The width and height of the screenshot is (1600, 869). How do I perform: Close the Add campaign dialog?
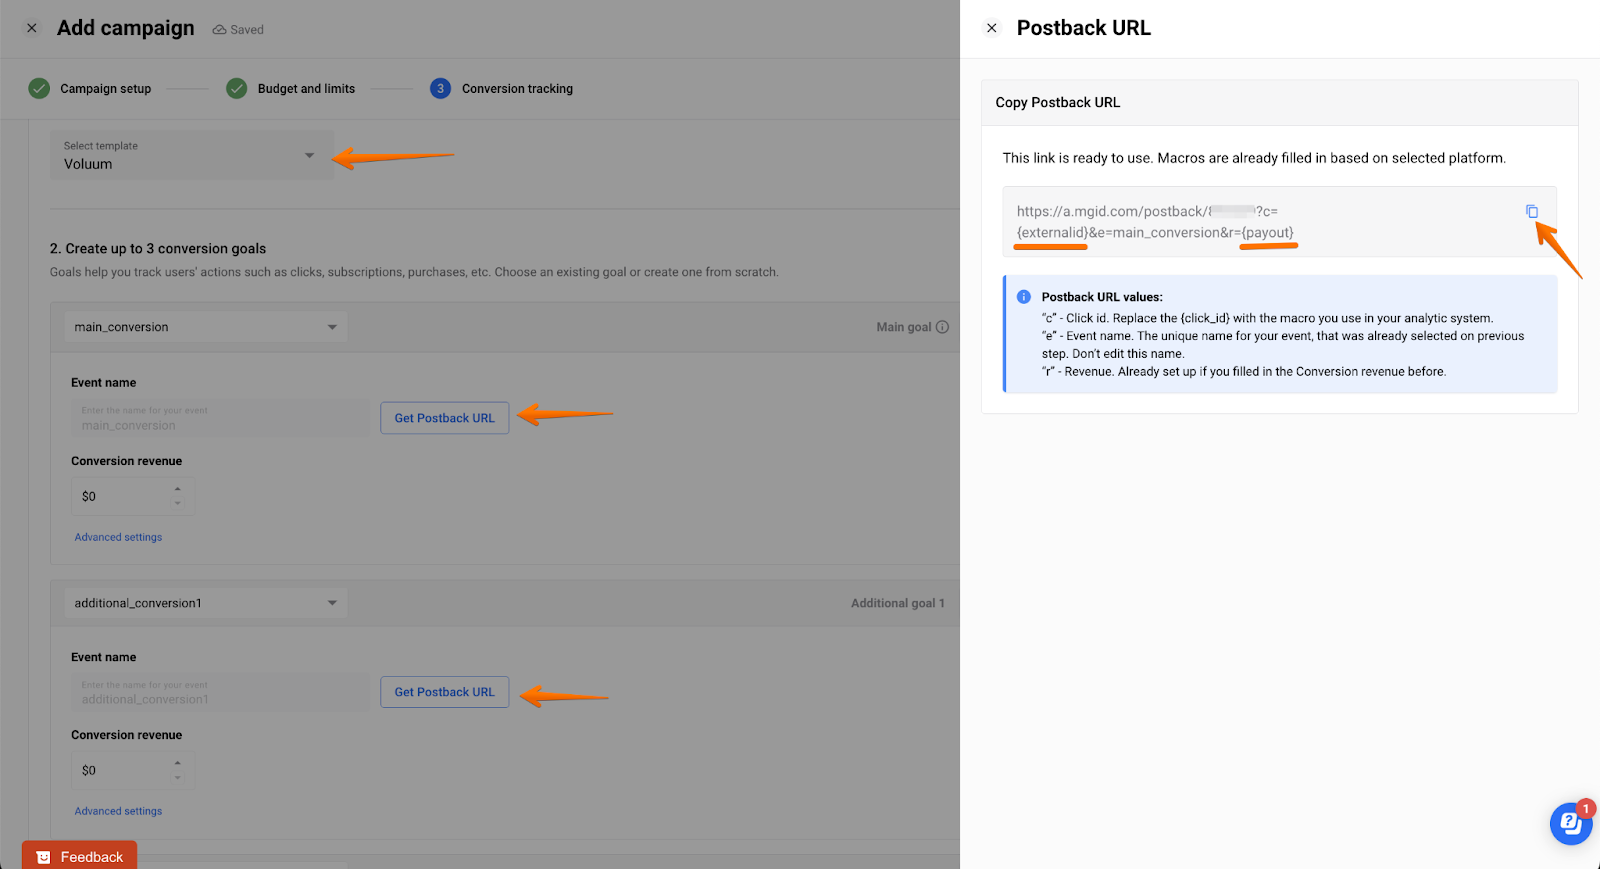pos(32,28)
